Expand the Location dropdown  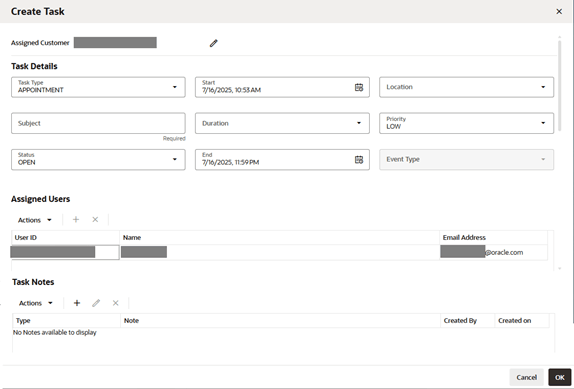[466, 87]
